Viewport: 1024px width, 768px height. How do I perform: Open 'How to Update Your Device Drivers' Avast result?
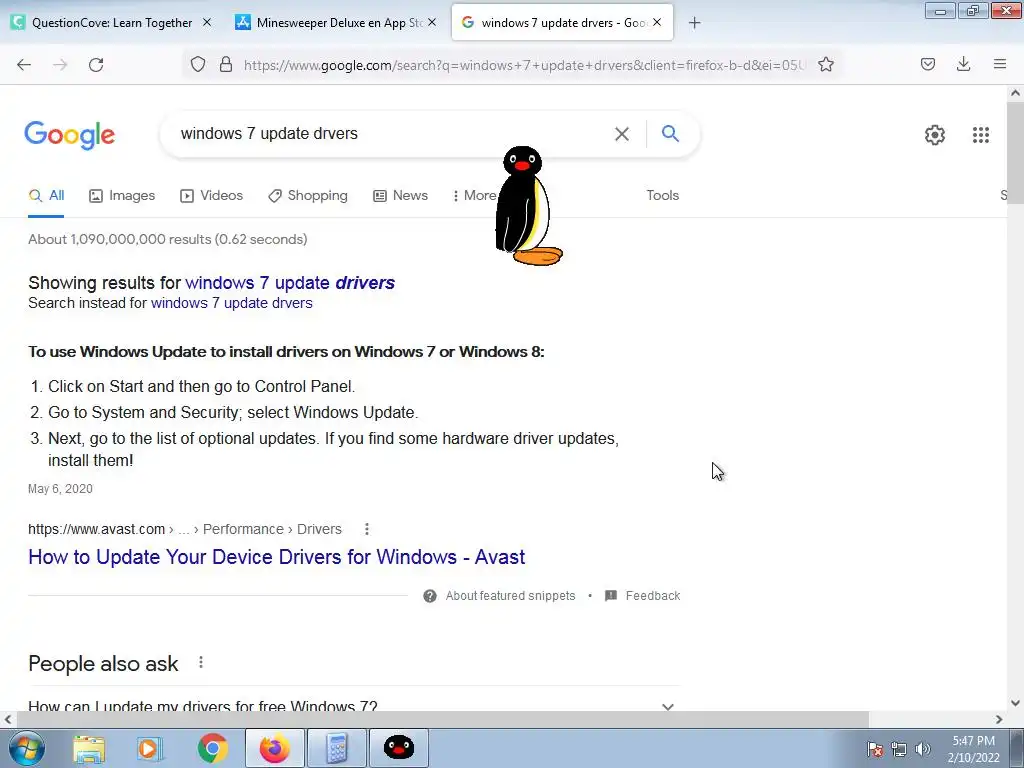(x=277, y=557)
